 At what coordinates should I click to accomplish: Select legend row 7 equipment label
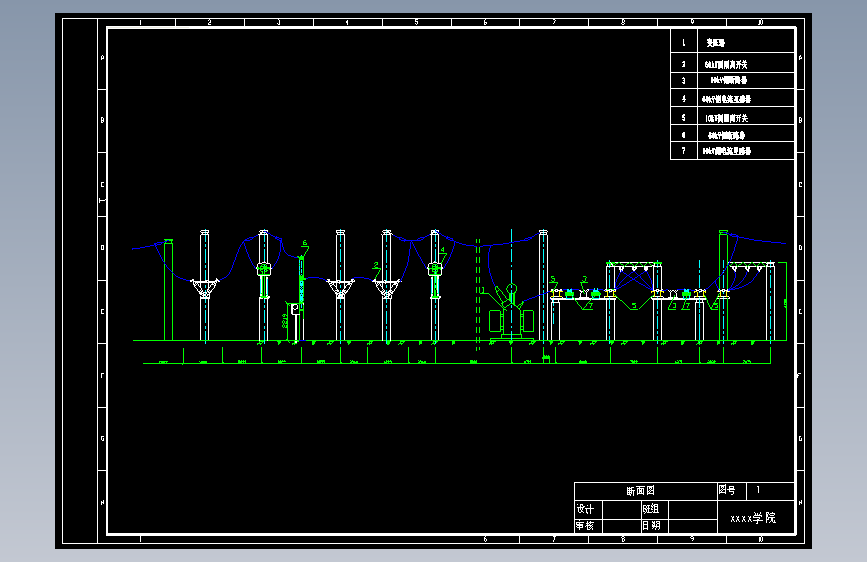pos(727,150)
